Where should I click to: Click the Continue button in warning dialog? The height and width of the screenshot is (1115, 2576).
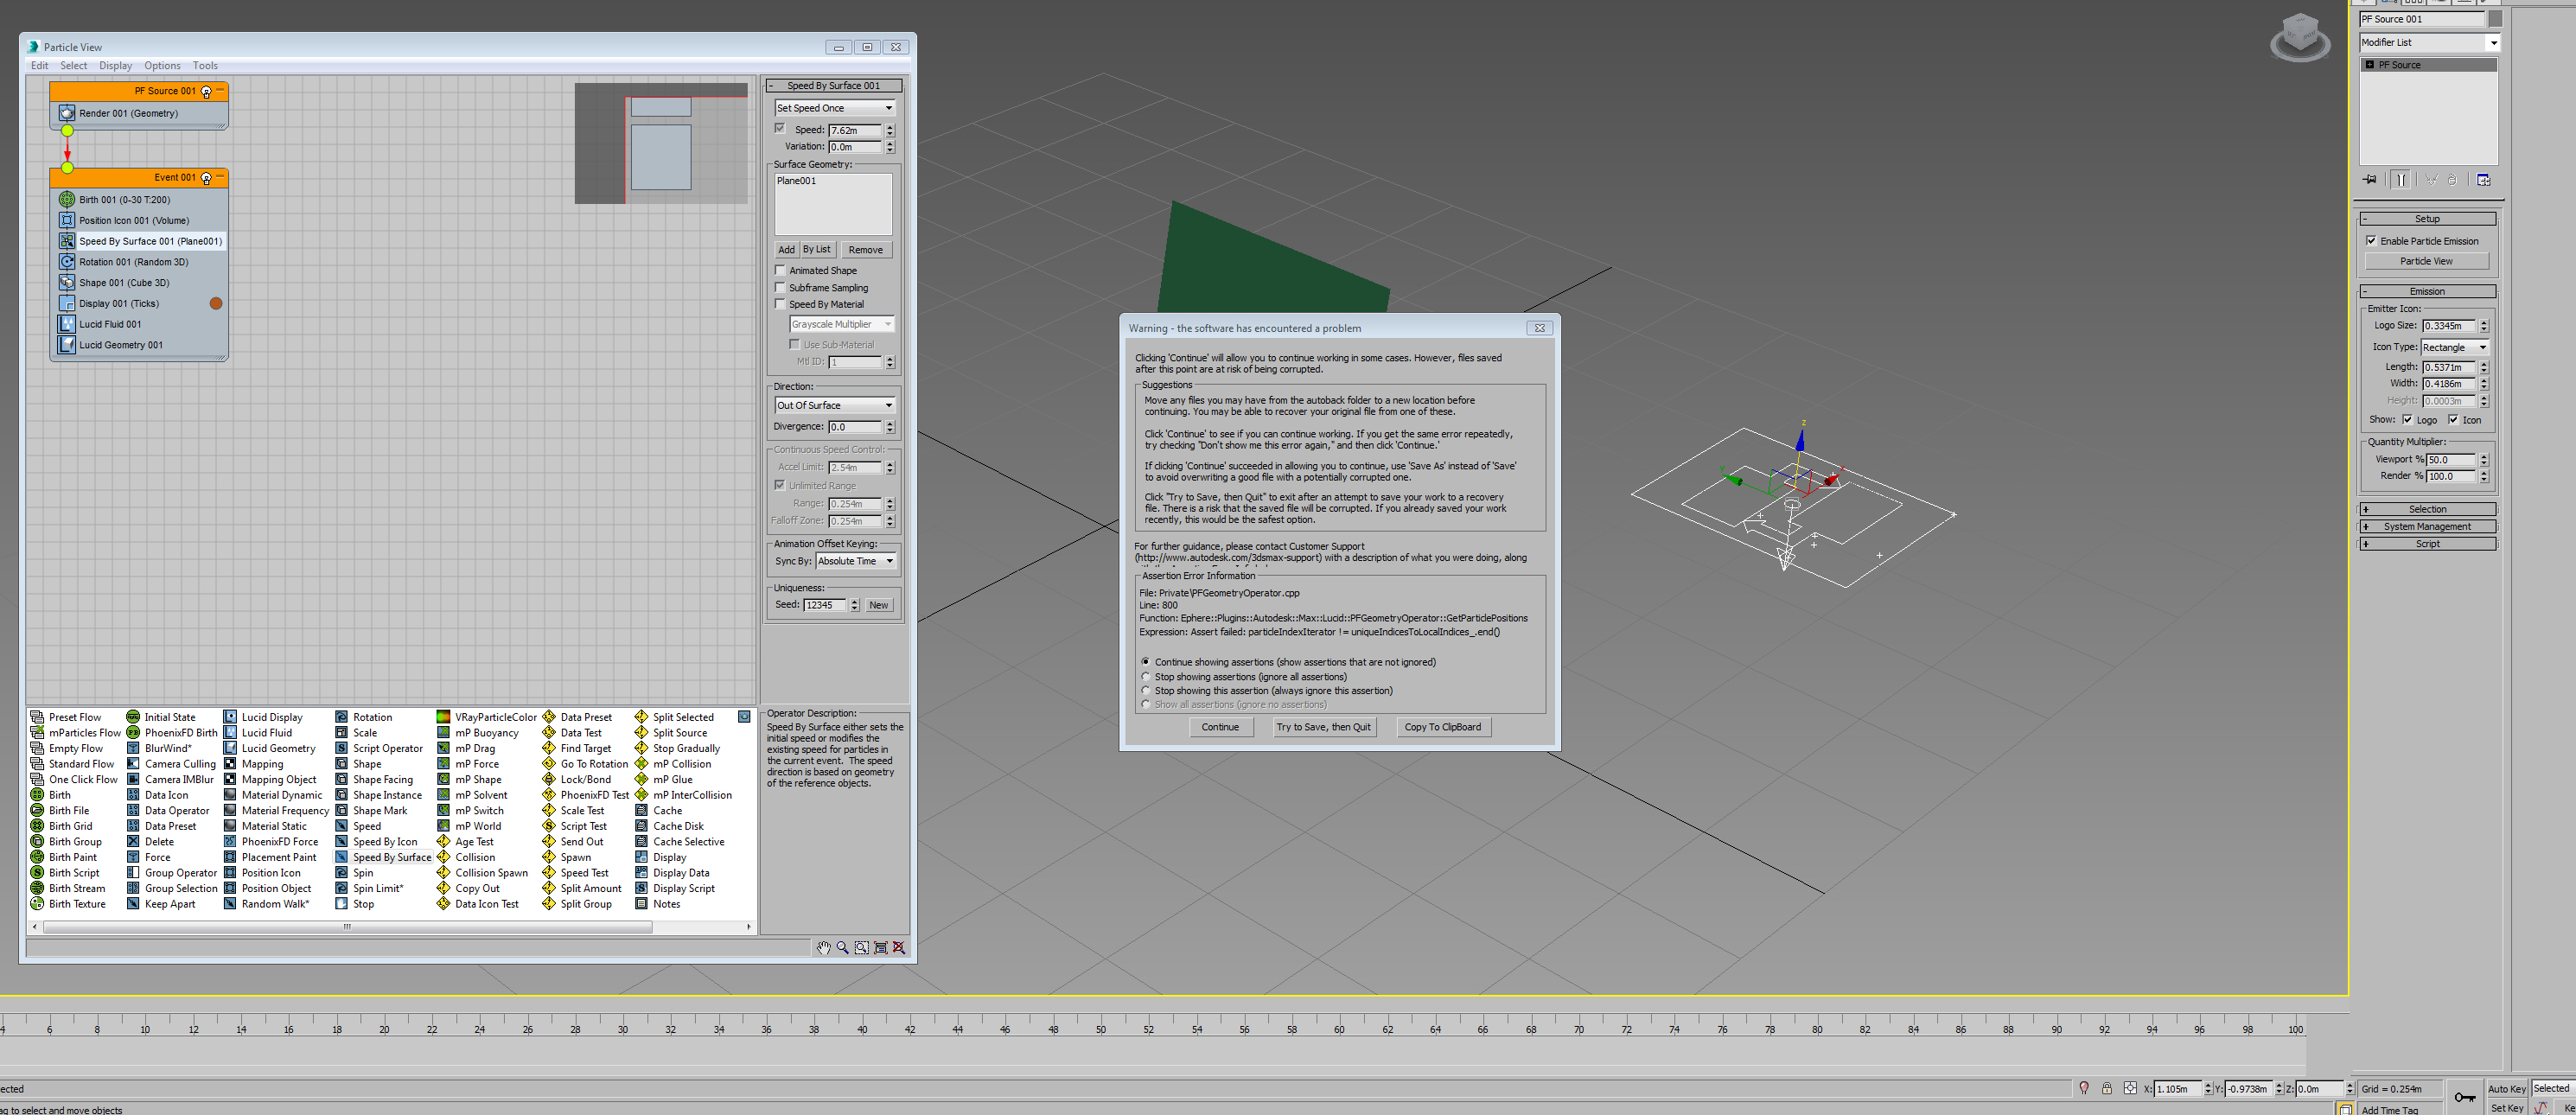(1219, 727)
